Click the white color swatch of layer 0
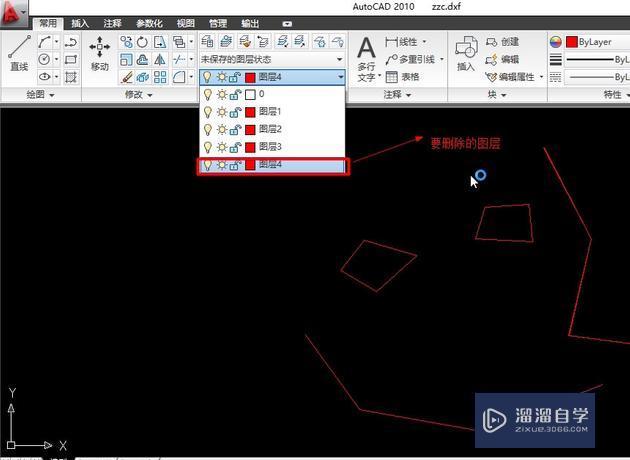Viewport: 630px width, 460px height. 250,94
